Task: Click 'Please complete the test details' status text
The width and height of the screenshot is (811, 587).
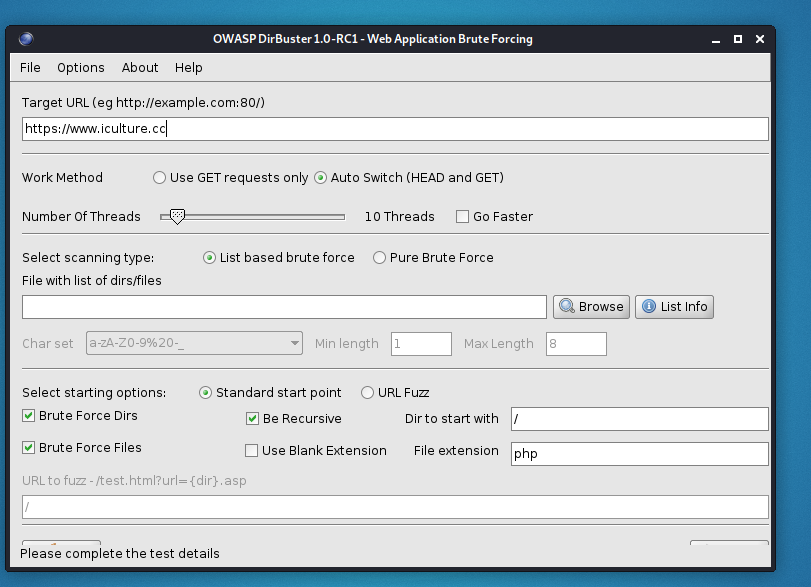Action: [119, 553]
